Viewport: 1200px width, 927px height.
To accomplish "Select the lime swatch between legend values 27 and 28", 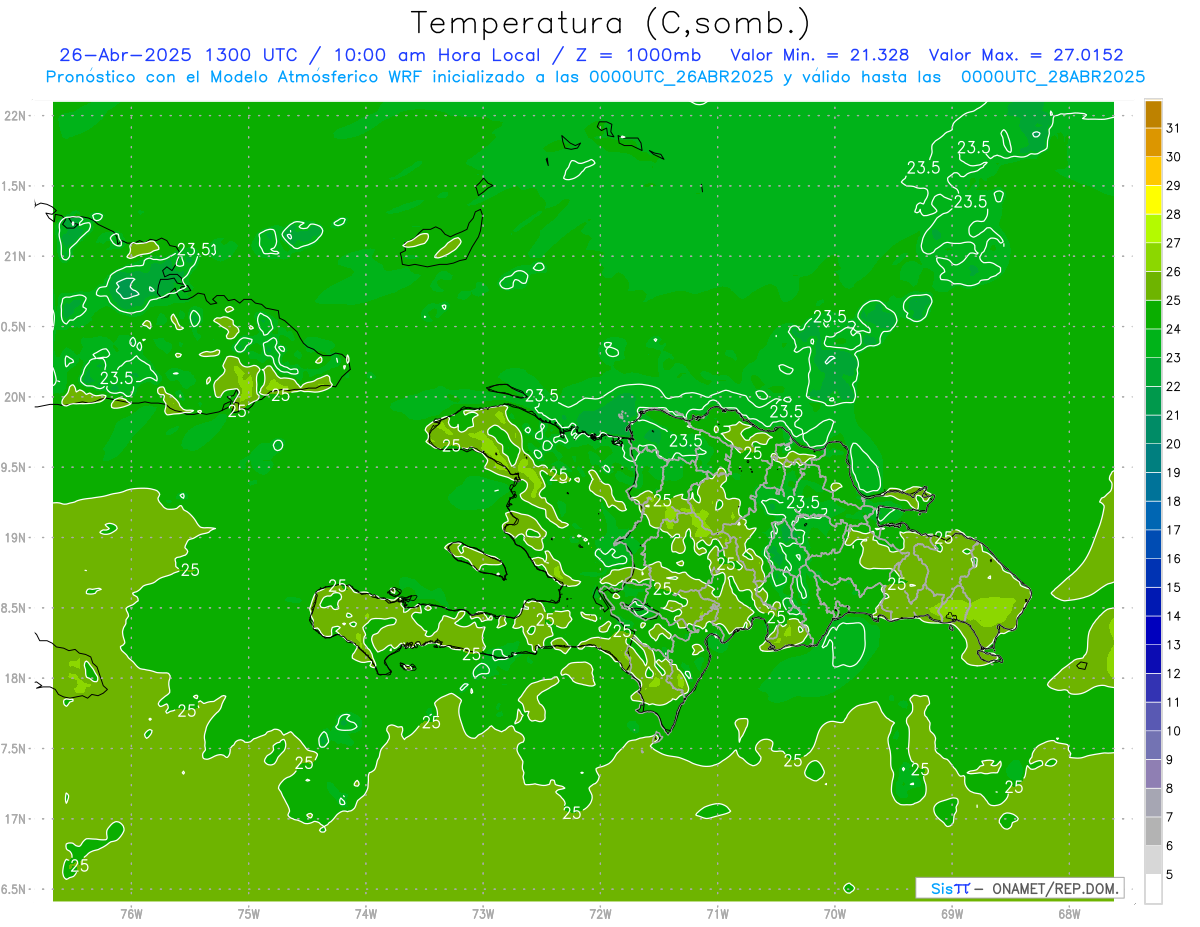I will pyautogui.click(x=1153, y=229).
